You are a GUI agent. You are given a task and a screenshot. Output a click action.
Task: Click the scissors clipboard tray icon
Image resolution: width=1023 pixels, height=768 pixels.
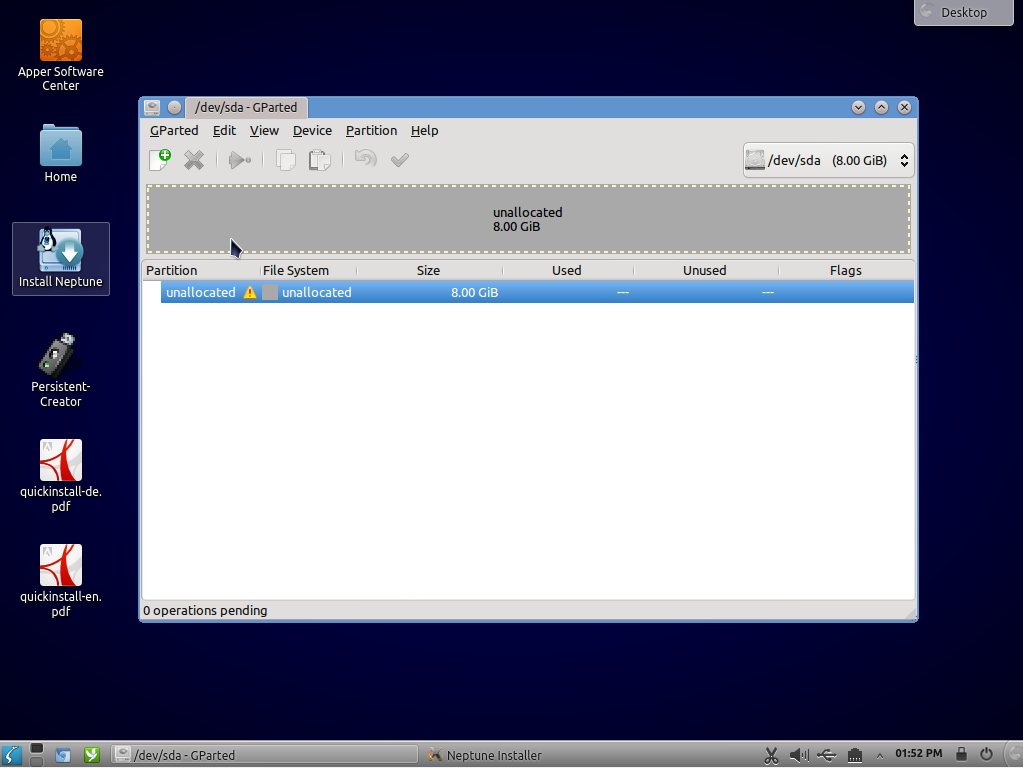[x=771, y=756]
